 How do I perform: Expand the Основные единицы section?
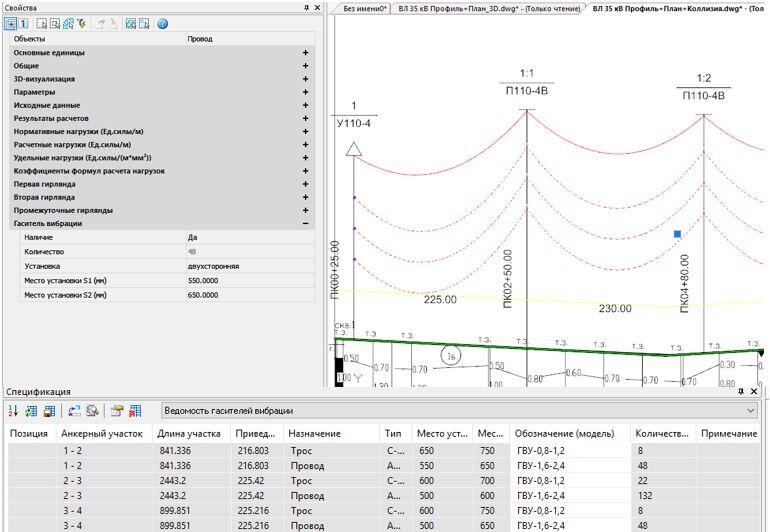[x=305, y=52]
